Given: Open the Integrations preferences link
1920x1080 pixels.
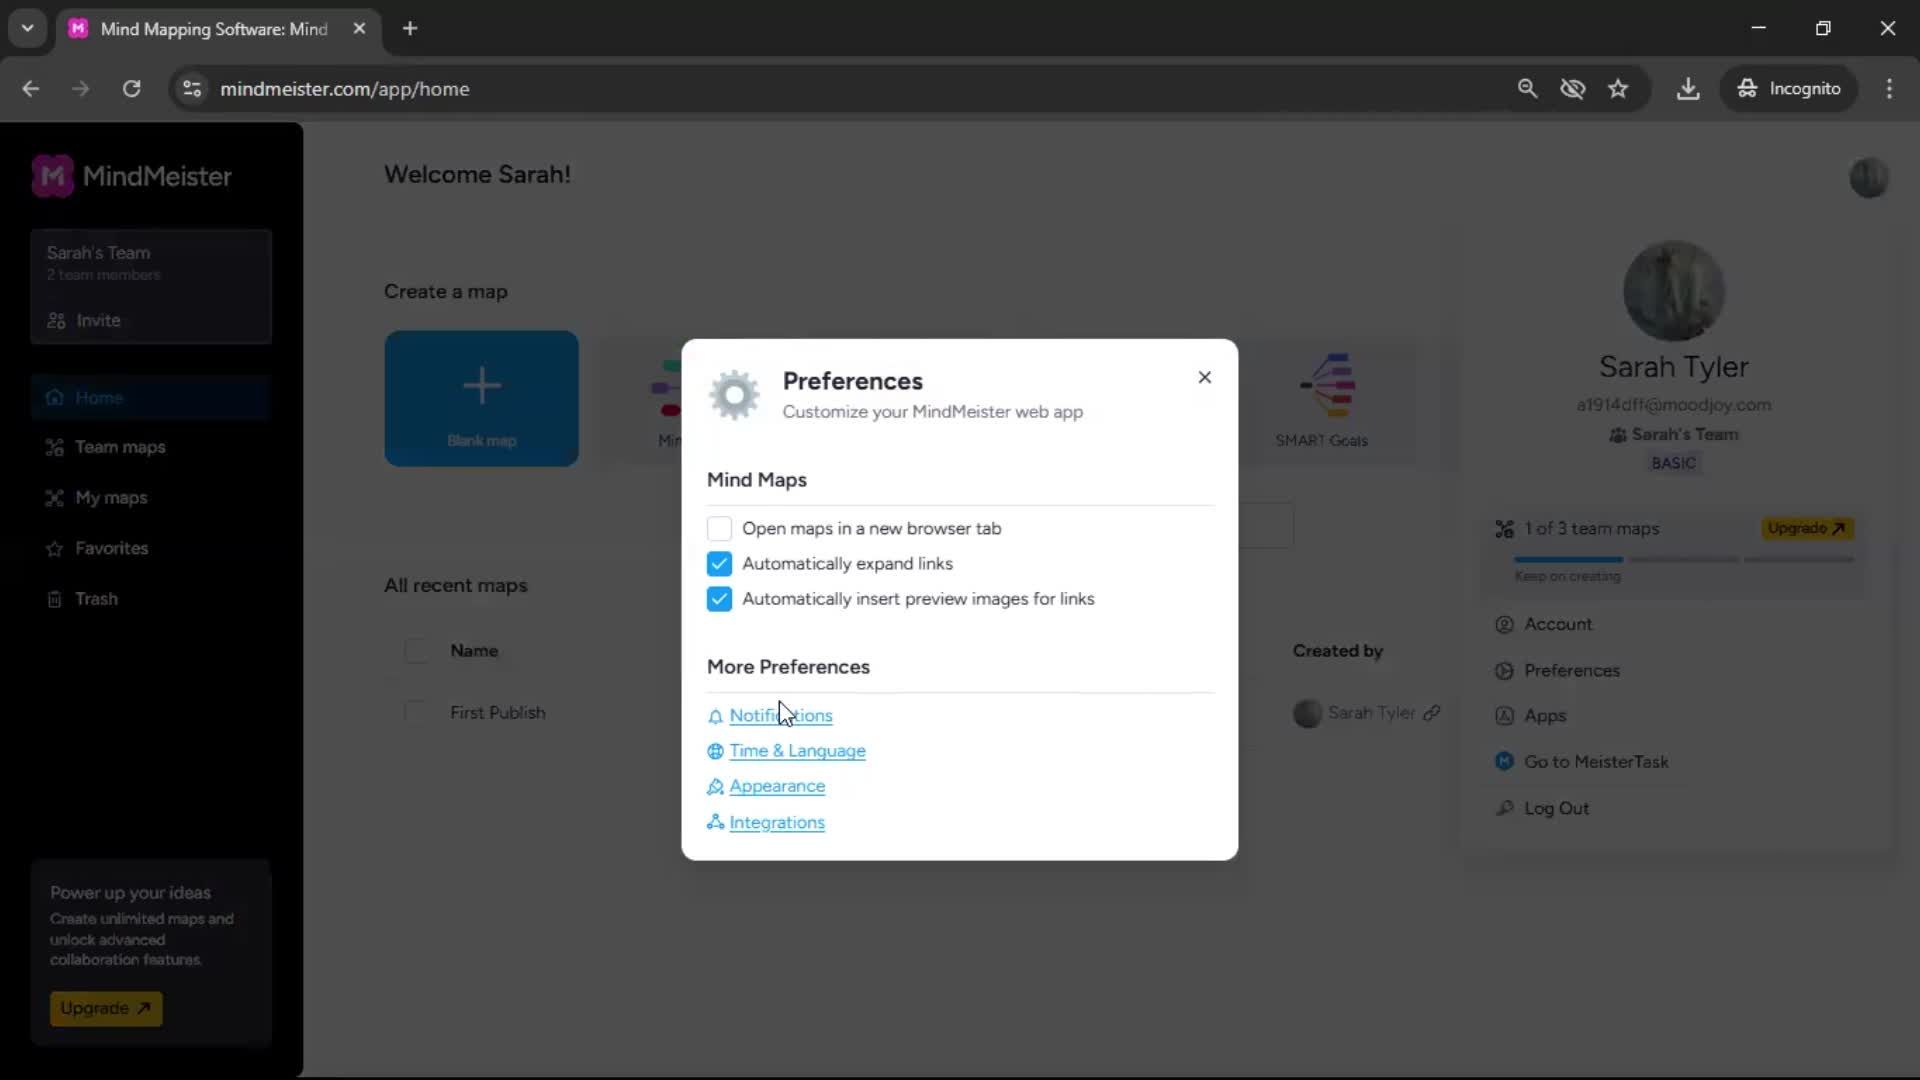Looking at the screenshot, I should (x=777, y=822).
